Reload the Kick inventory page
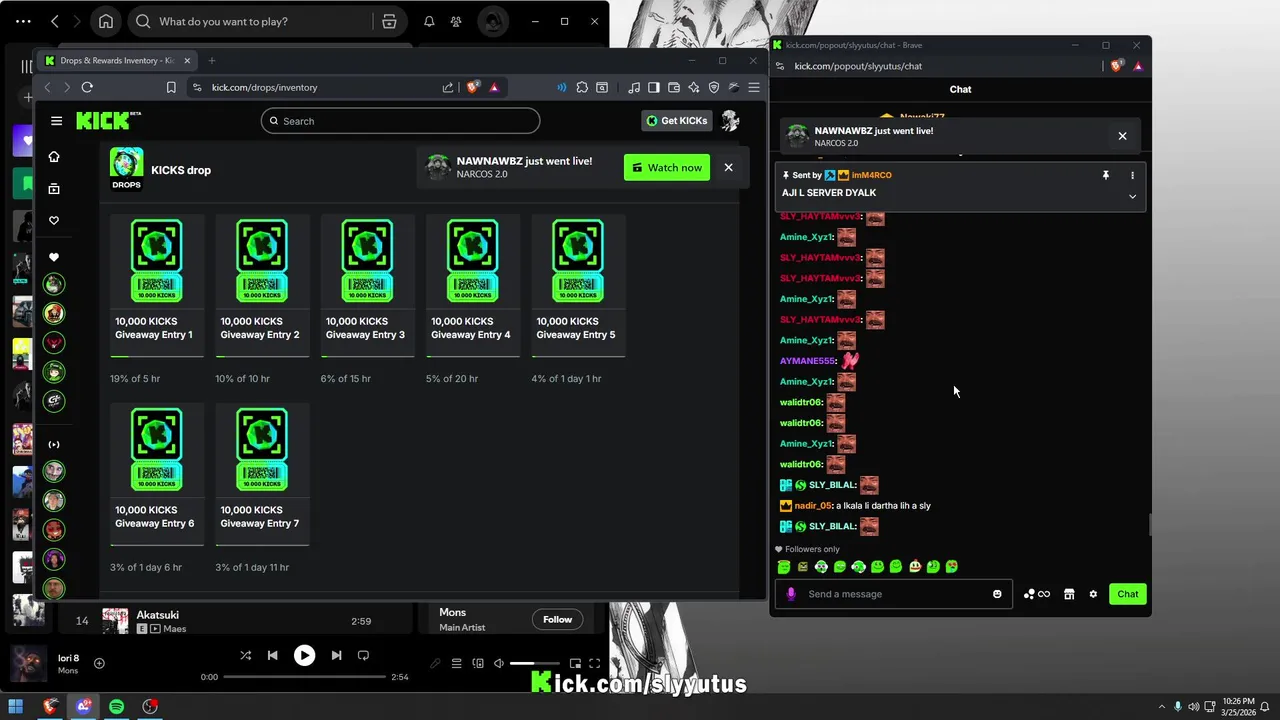This screenshot has width=1280, height=720. coord(87,88)
